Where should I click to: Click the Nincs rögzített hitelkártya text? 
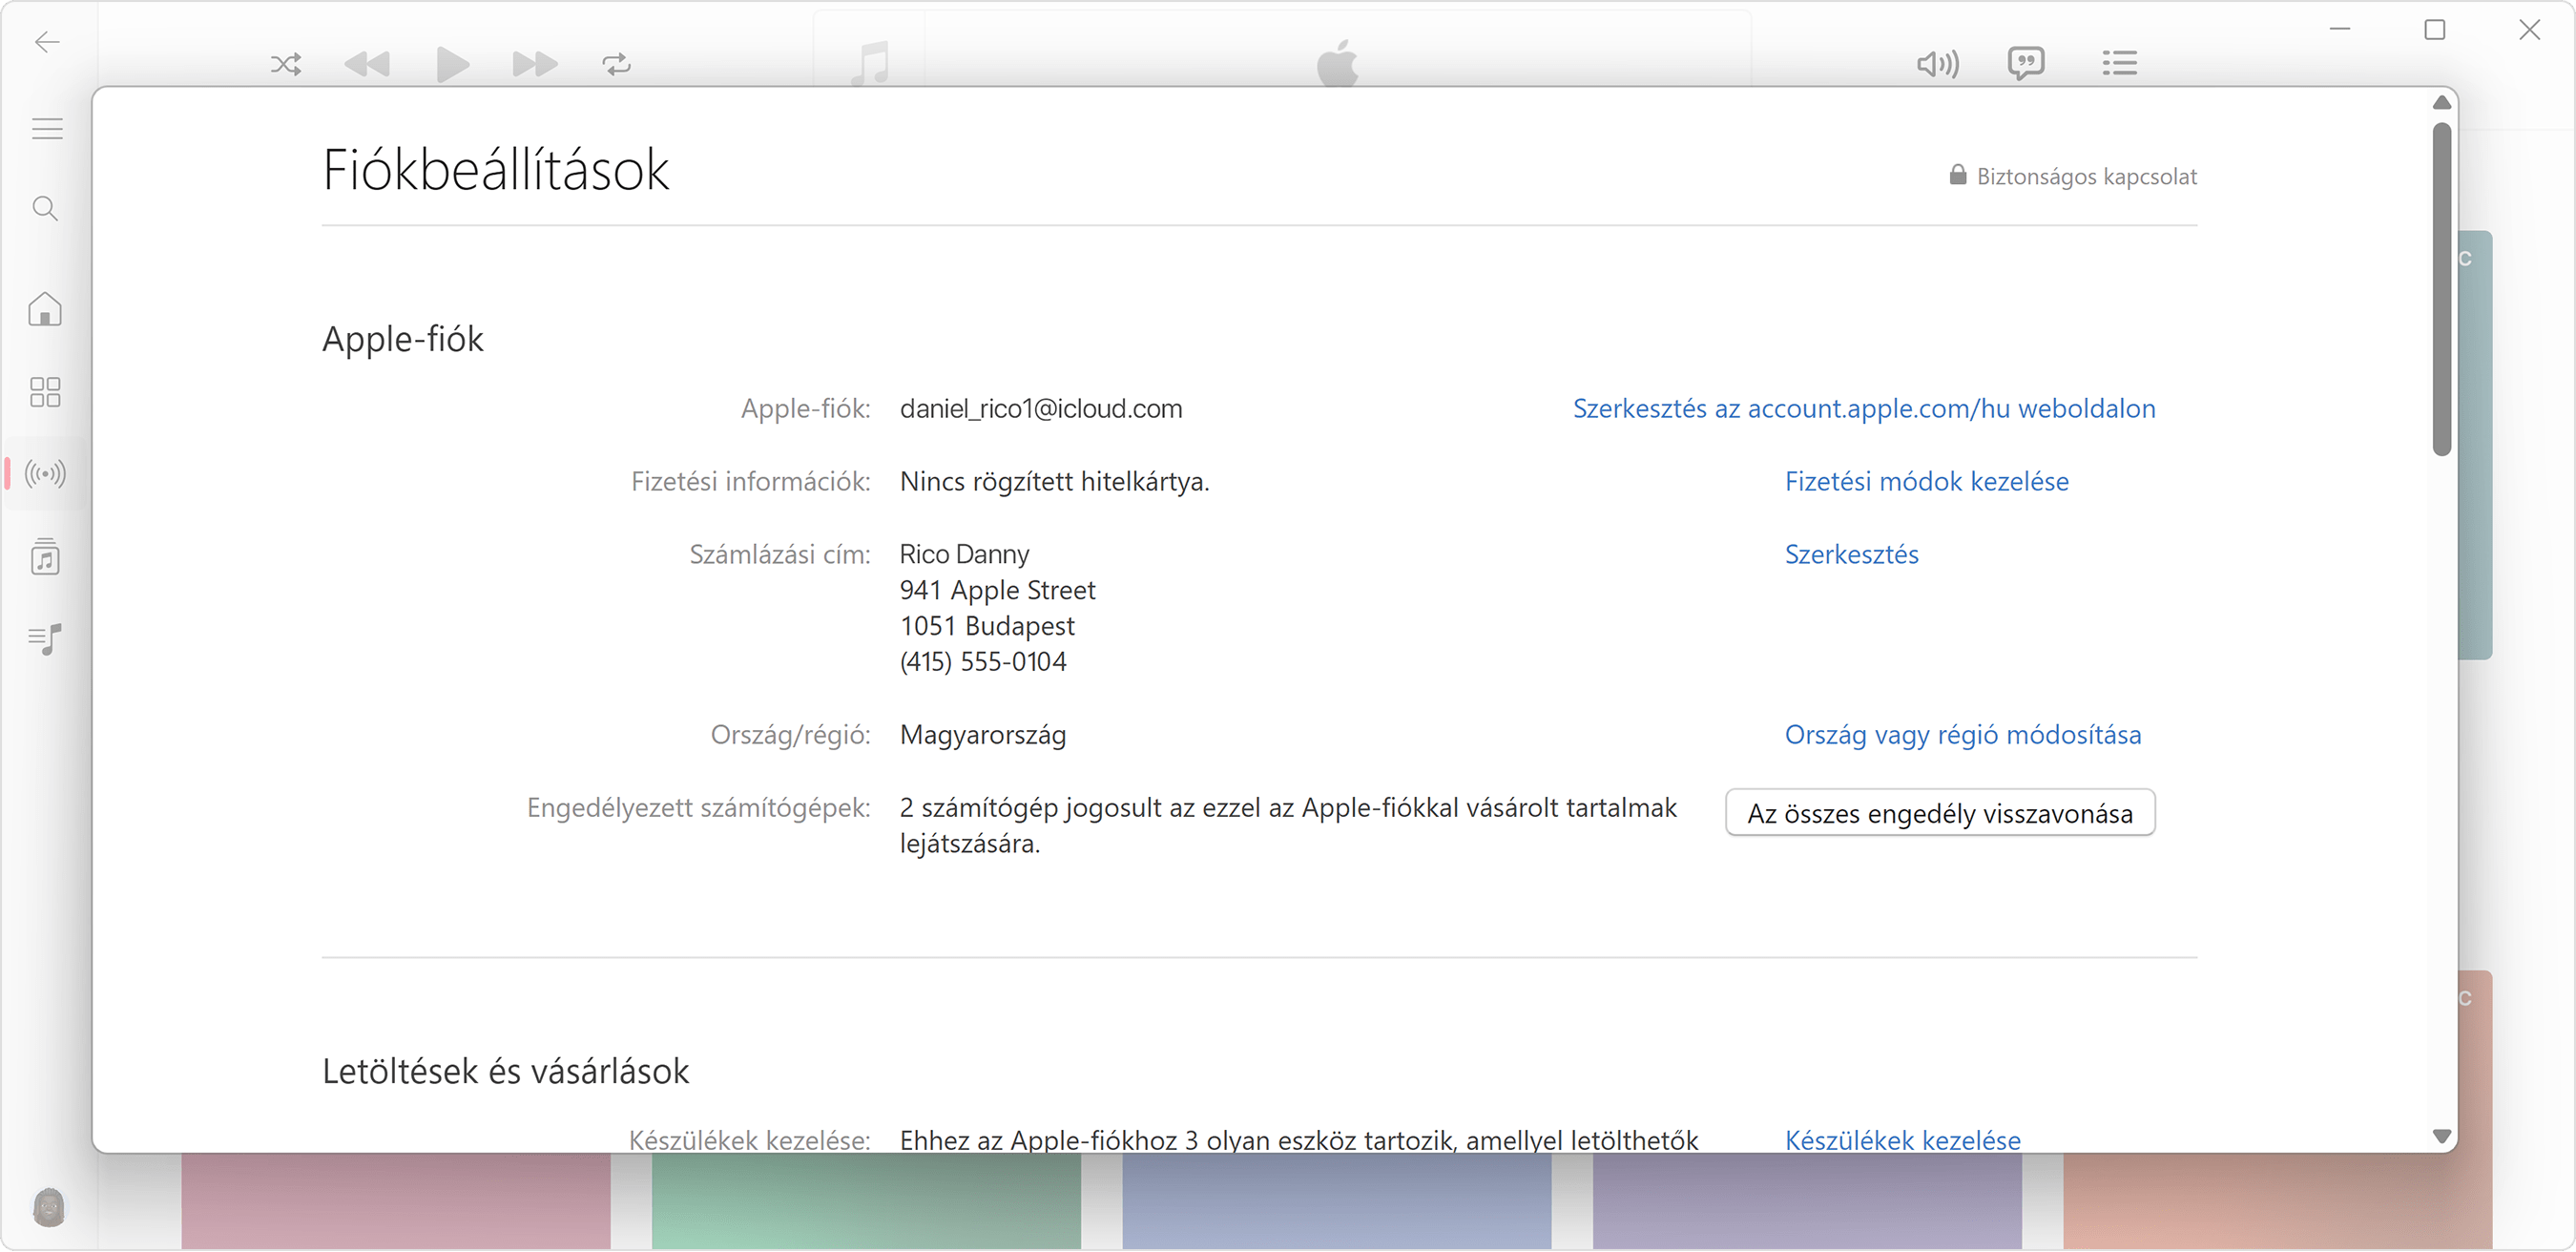(x=1055, y=482)
